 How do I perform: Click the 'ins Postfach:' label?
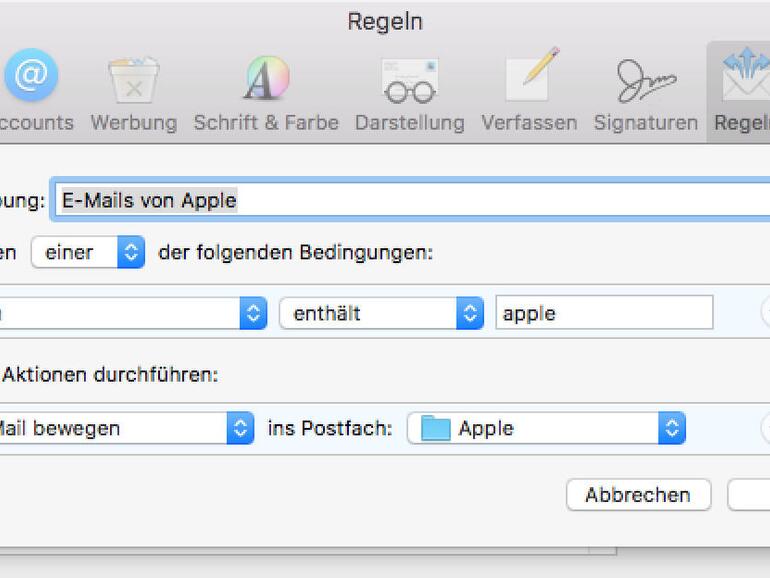coord(330,428)
